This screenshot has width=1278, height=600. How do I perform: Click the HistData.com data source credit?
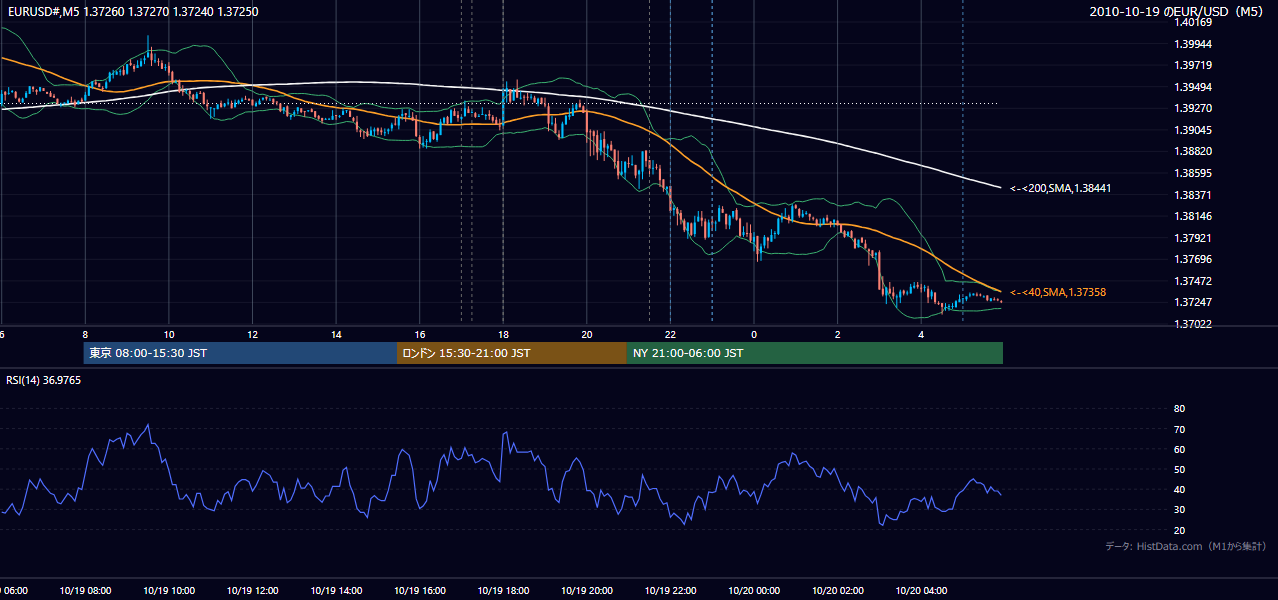1185,546
